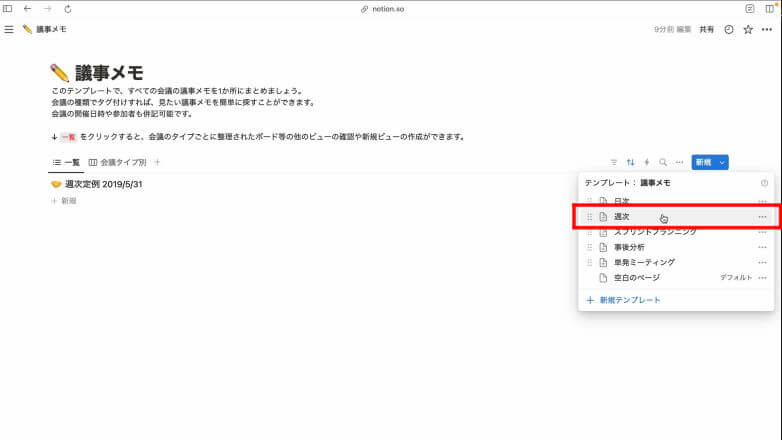Click the 議事メモ breadcrumb title

tap(51, 29)
